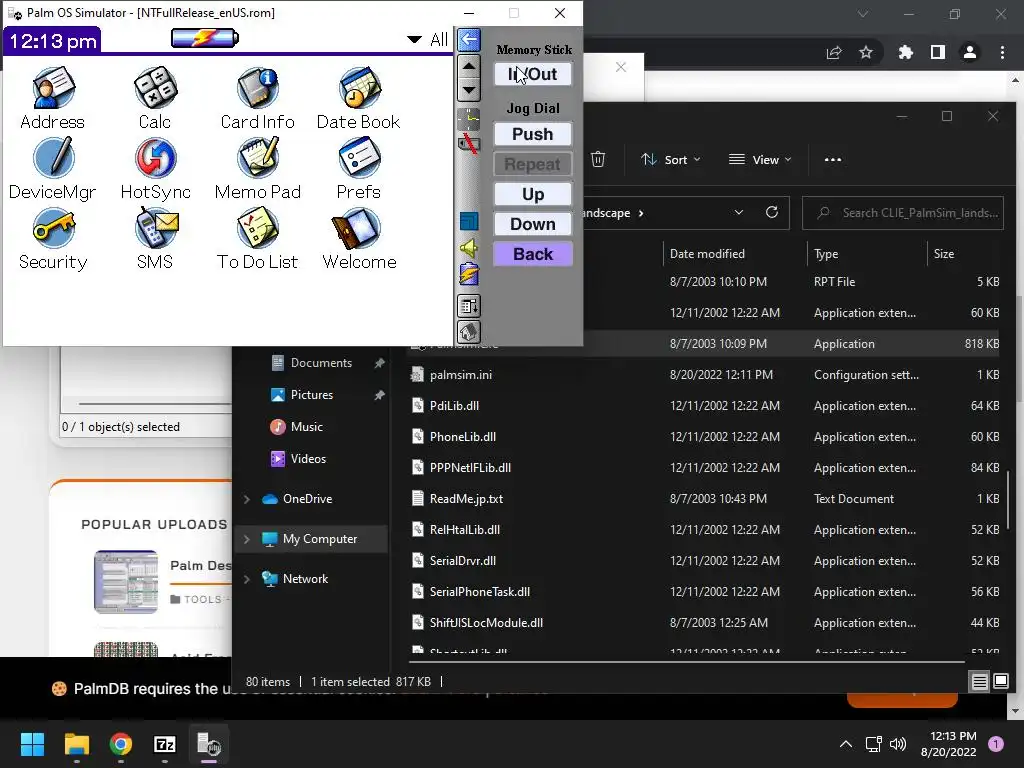Click the scroll up arrow in simulator strip
This screenshot has width=1024, height=768.
point(469,66)
